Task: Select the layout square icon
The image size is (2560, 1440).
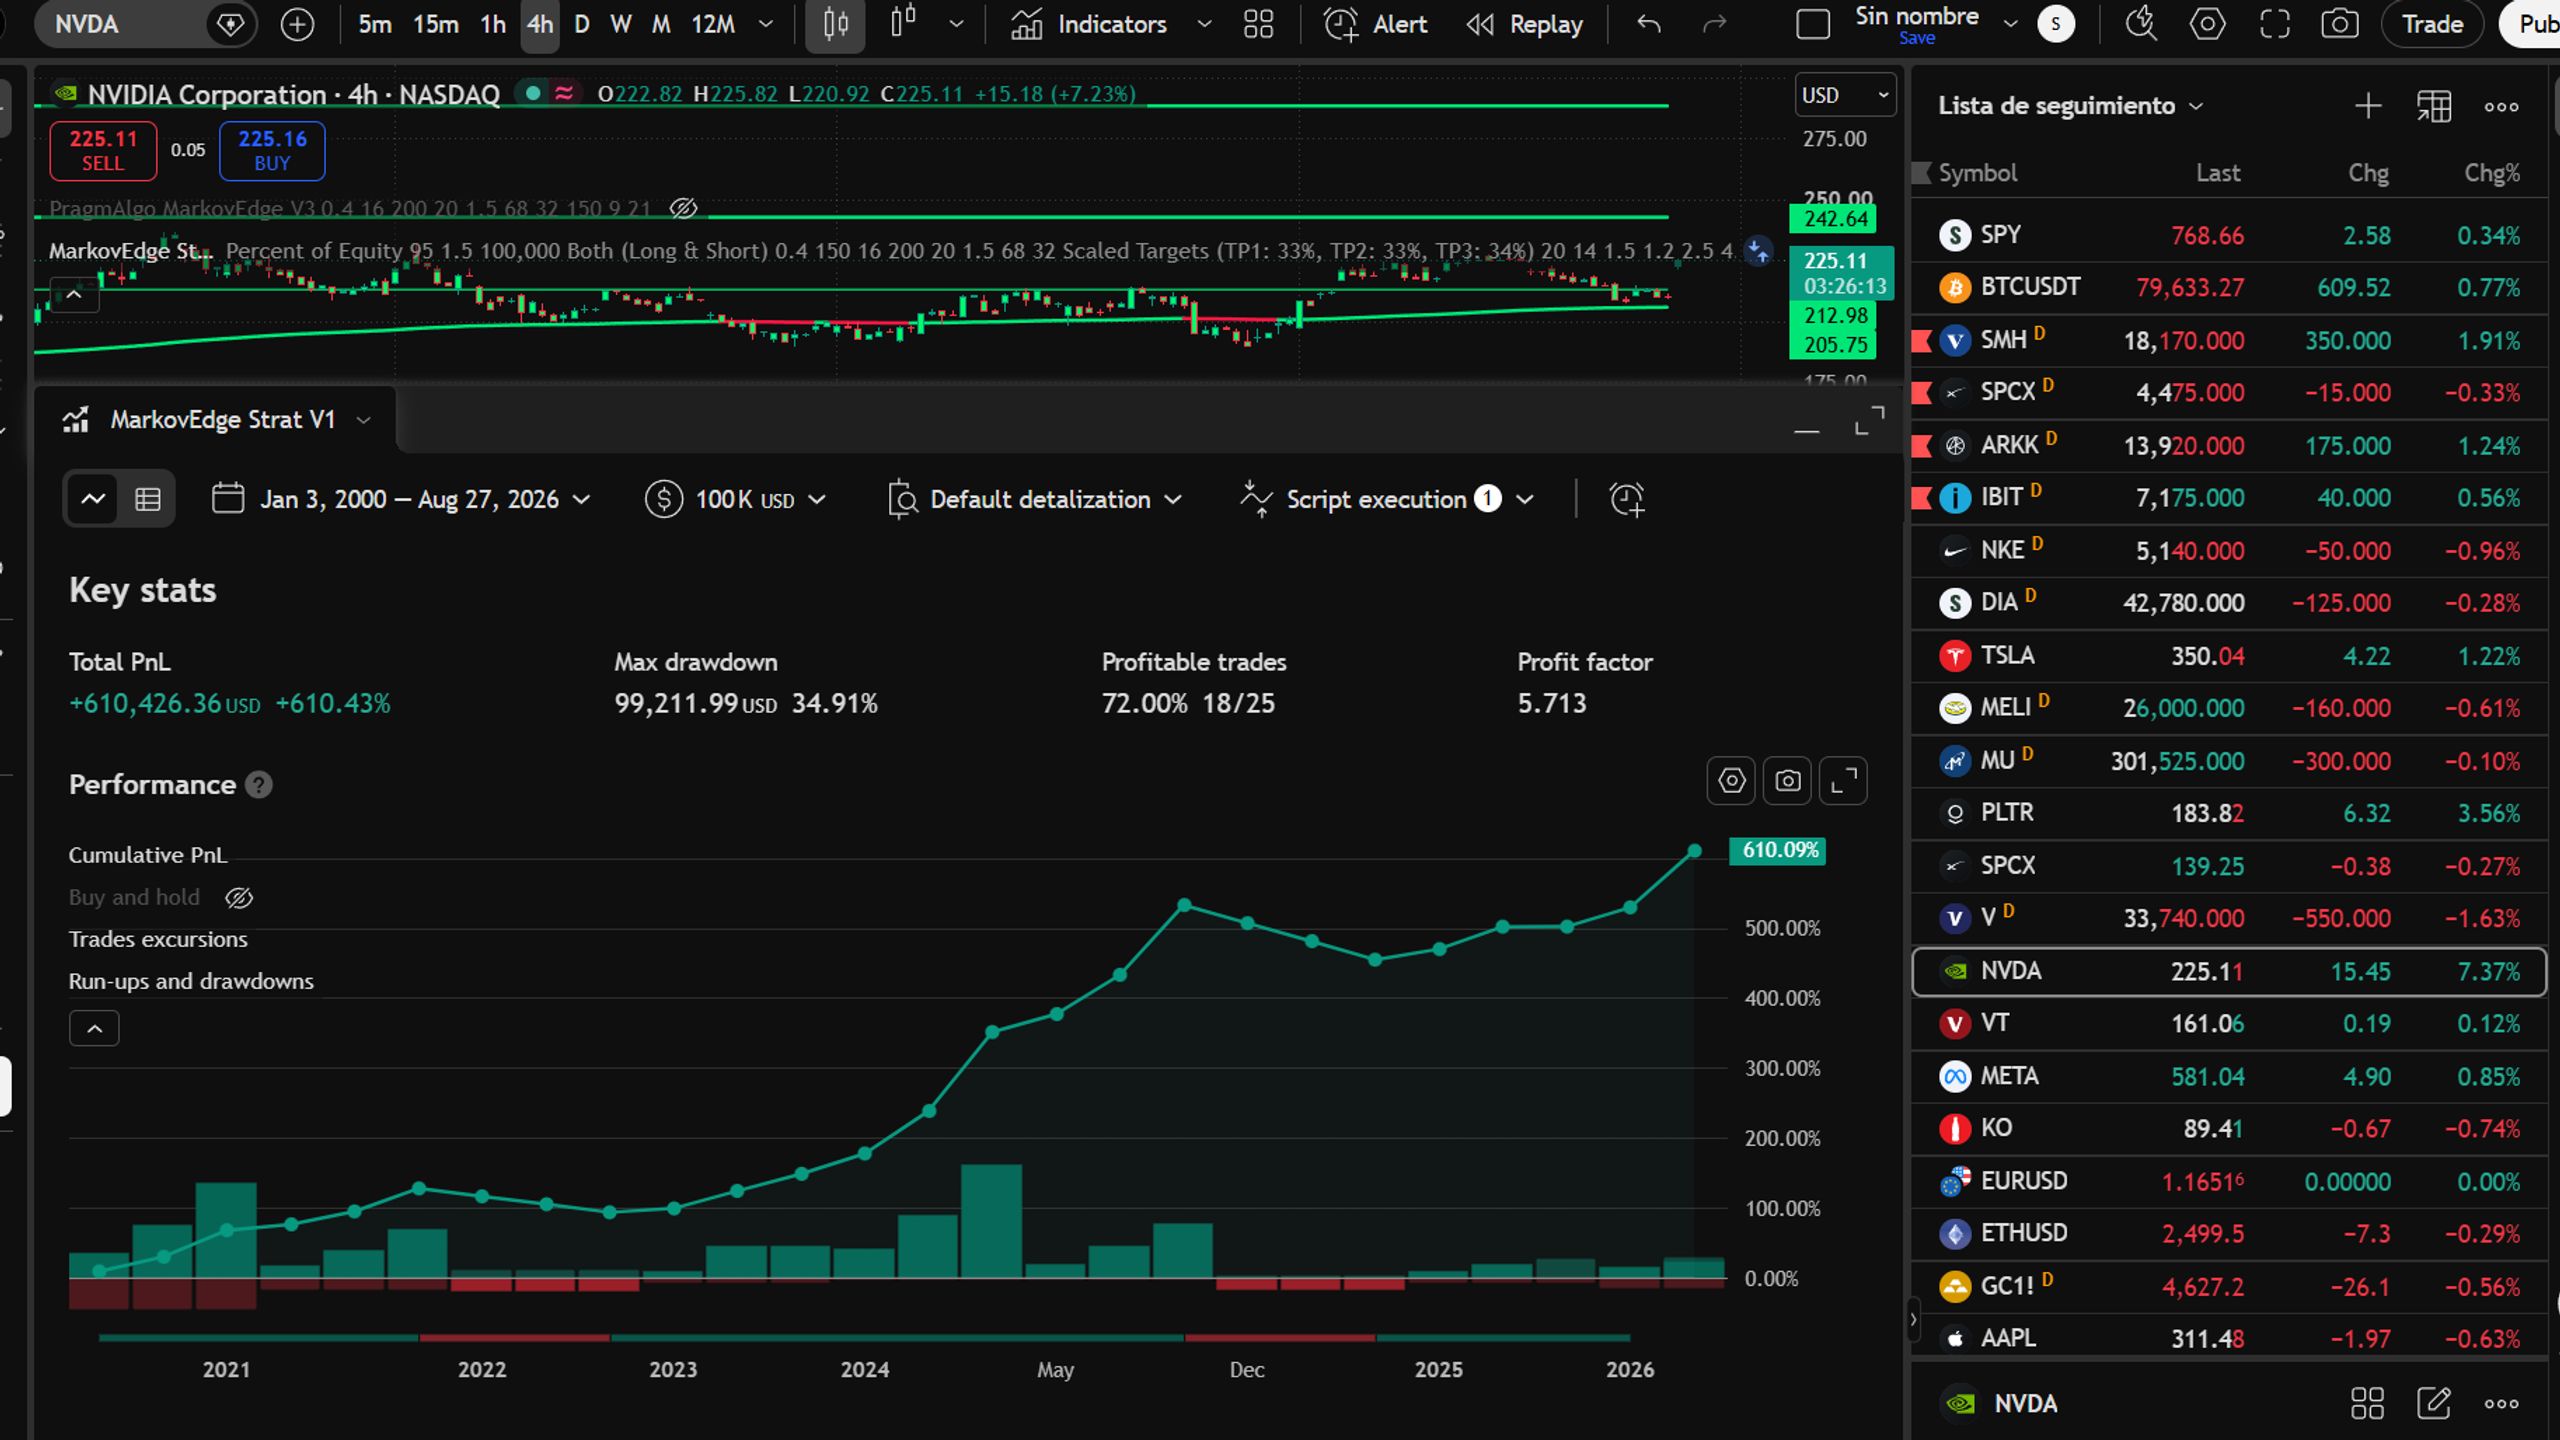Action: [x=1813, y=24]
